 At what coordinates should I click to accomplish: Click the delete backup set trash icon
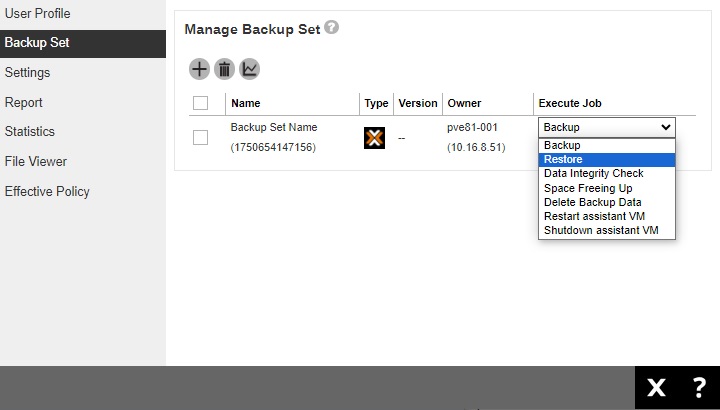[224, 69]
